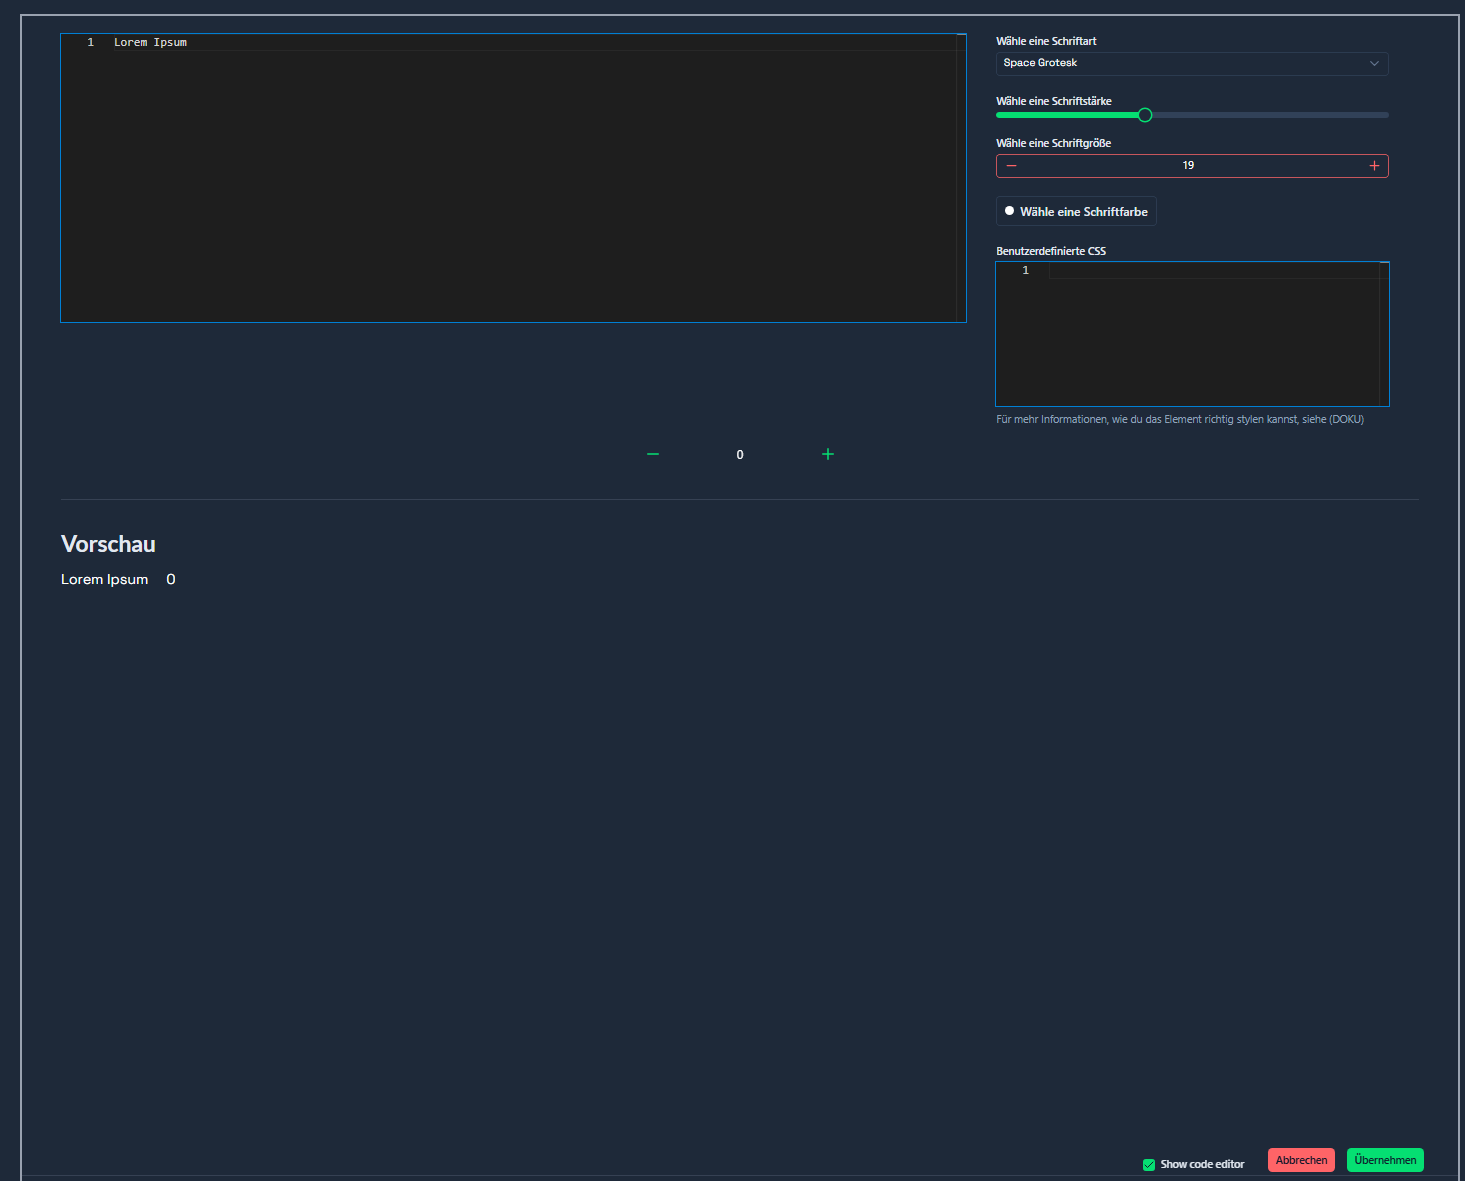The image size is (1465, 1181).
Task: Expand the Schriftart dropdown chevron
Action: pyautogui.click(x=1374, y=63)
